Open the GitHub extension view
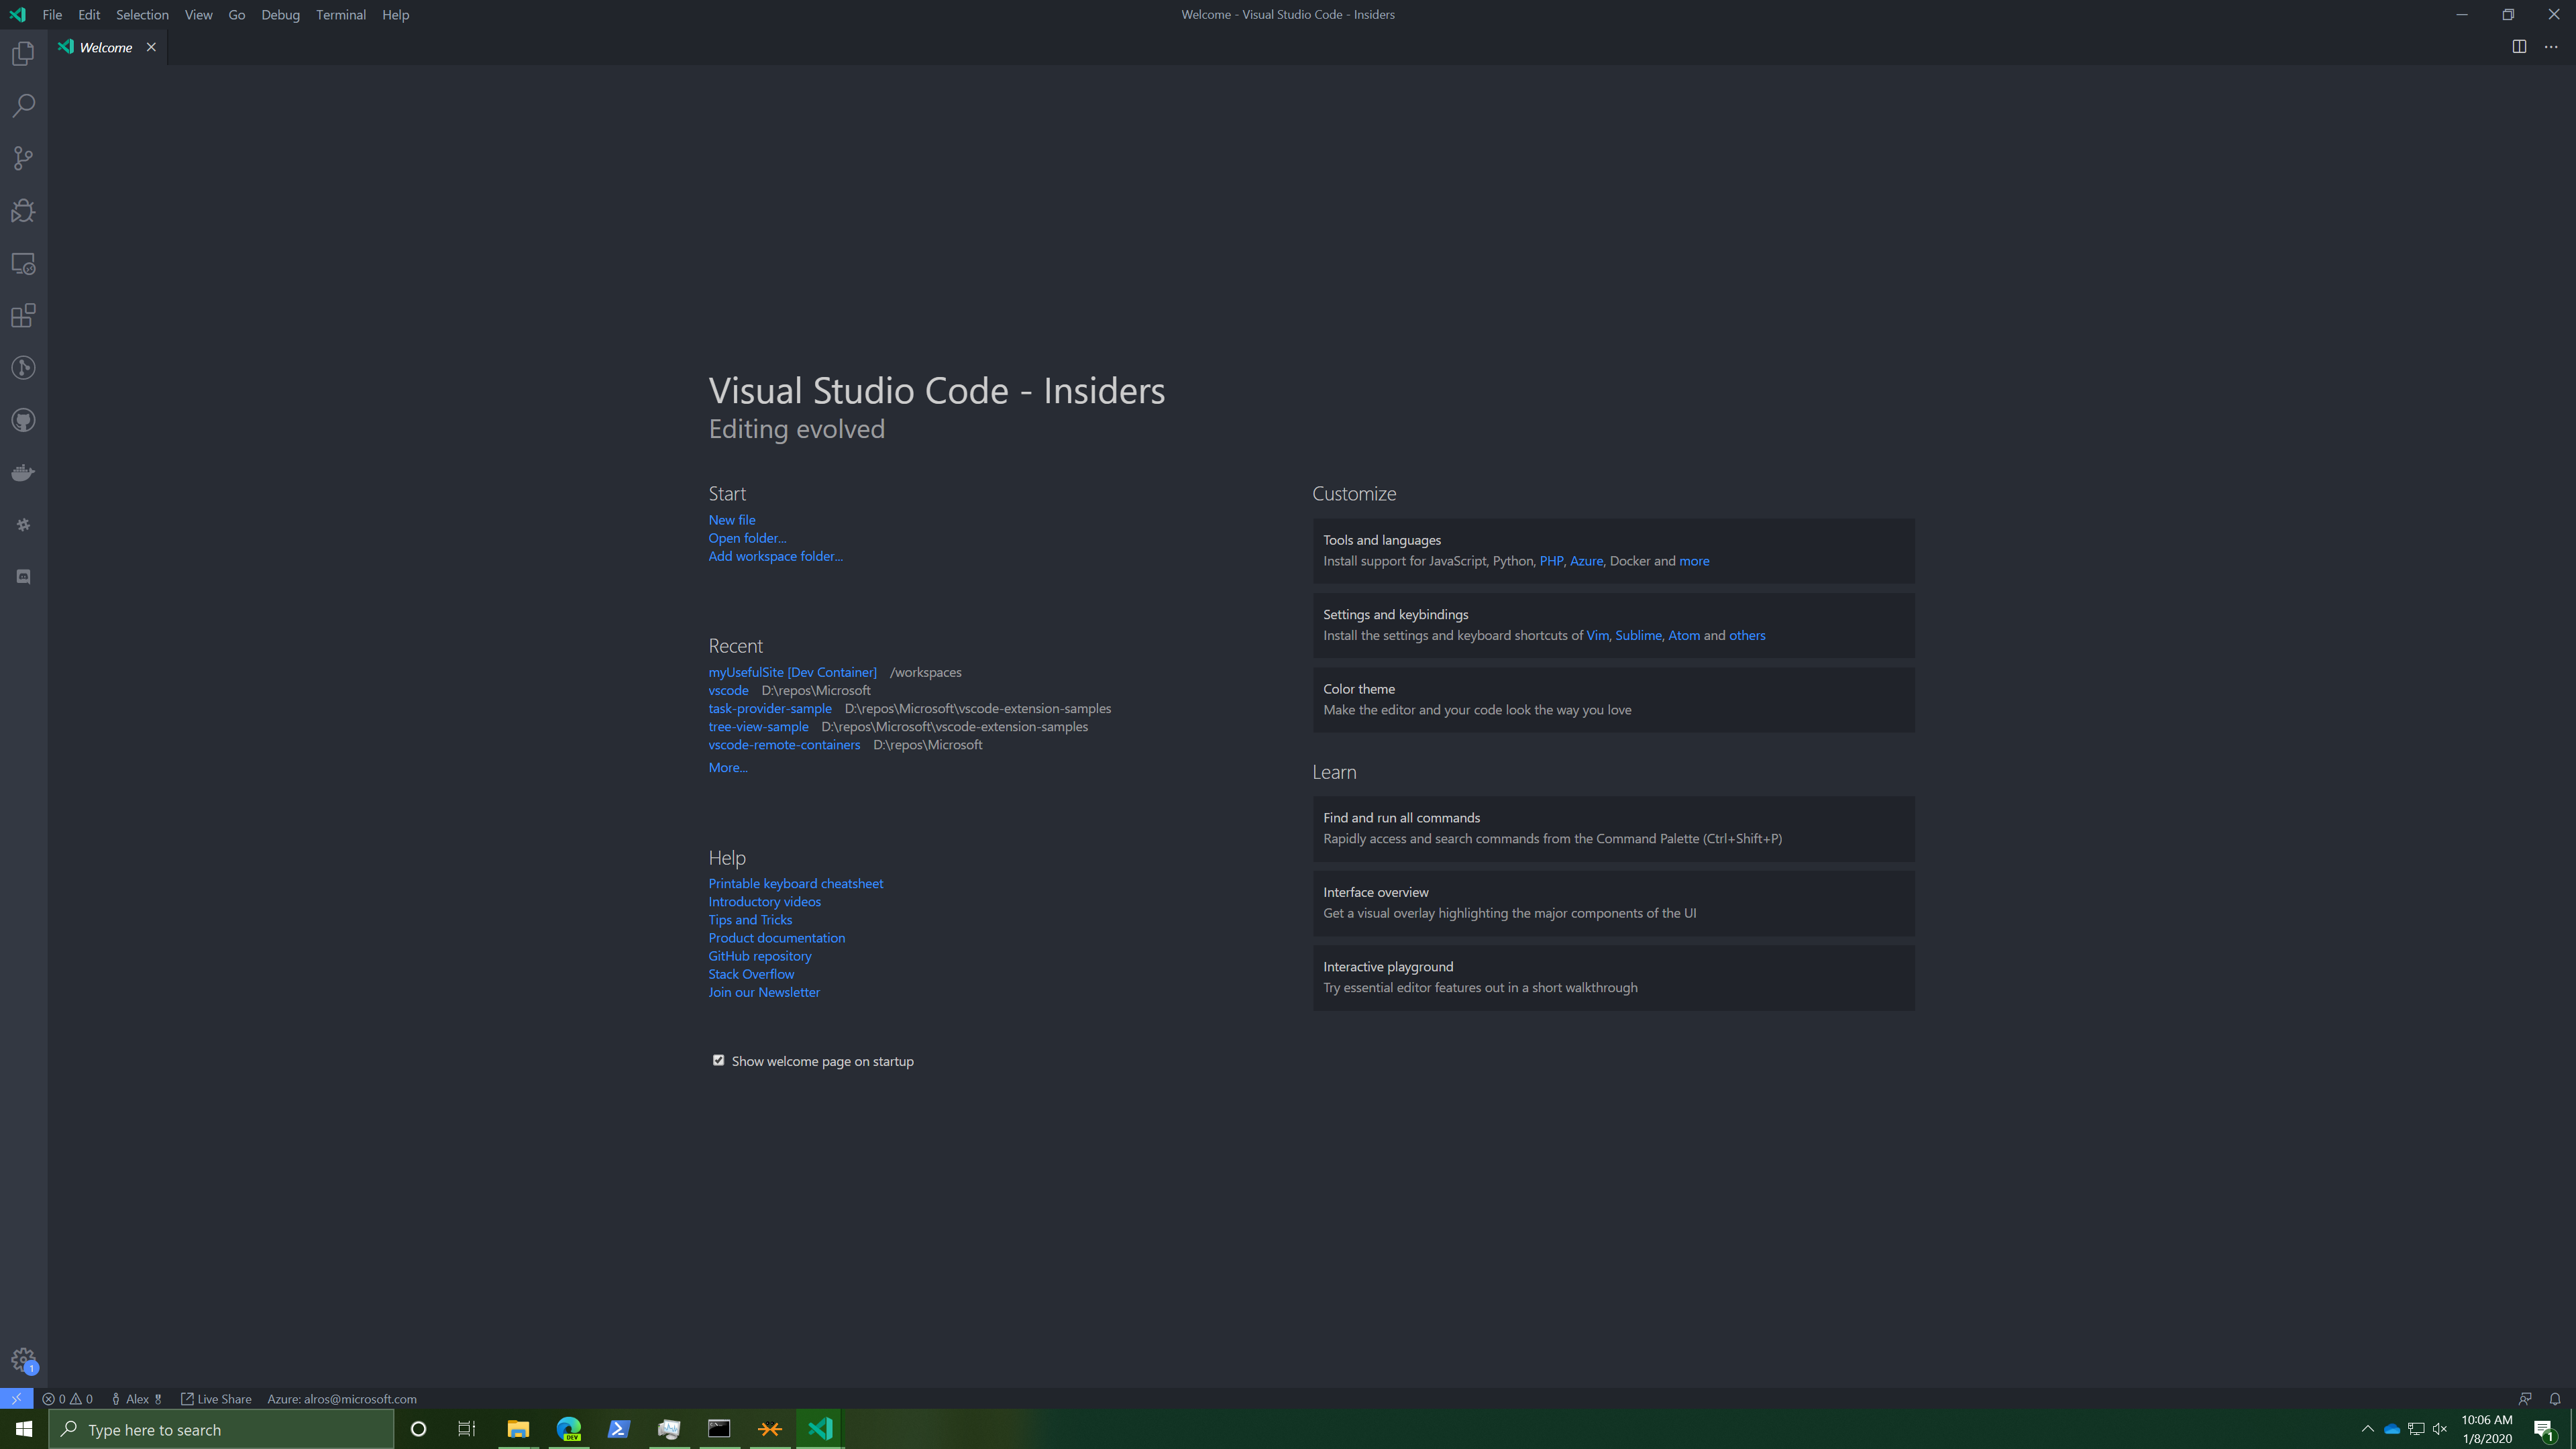This screenshot has height=1449, width=2576. coord(22,420)
